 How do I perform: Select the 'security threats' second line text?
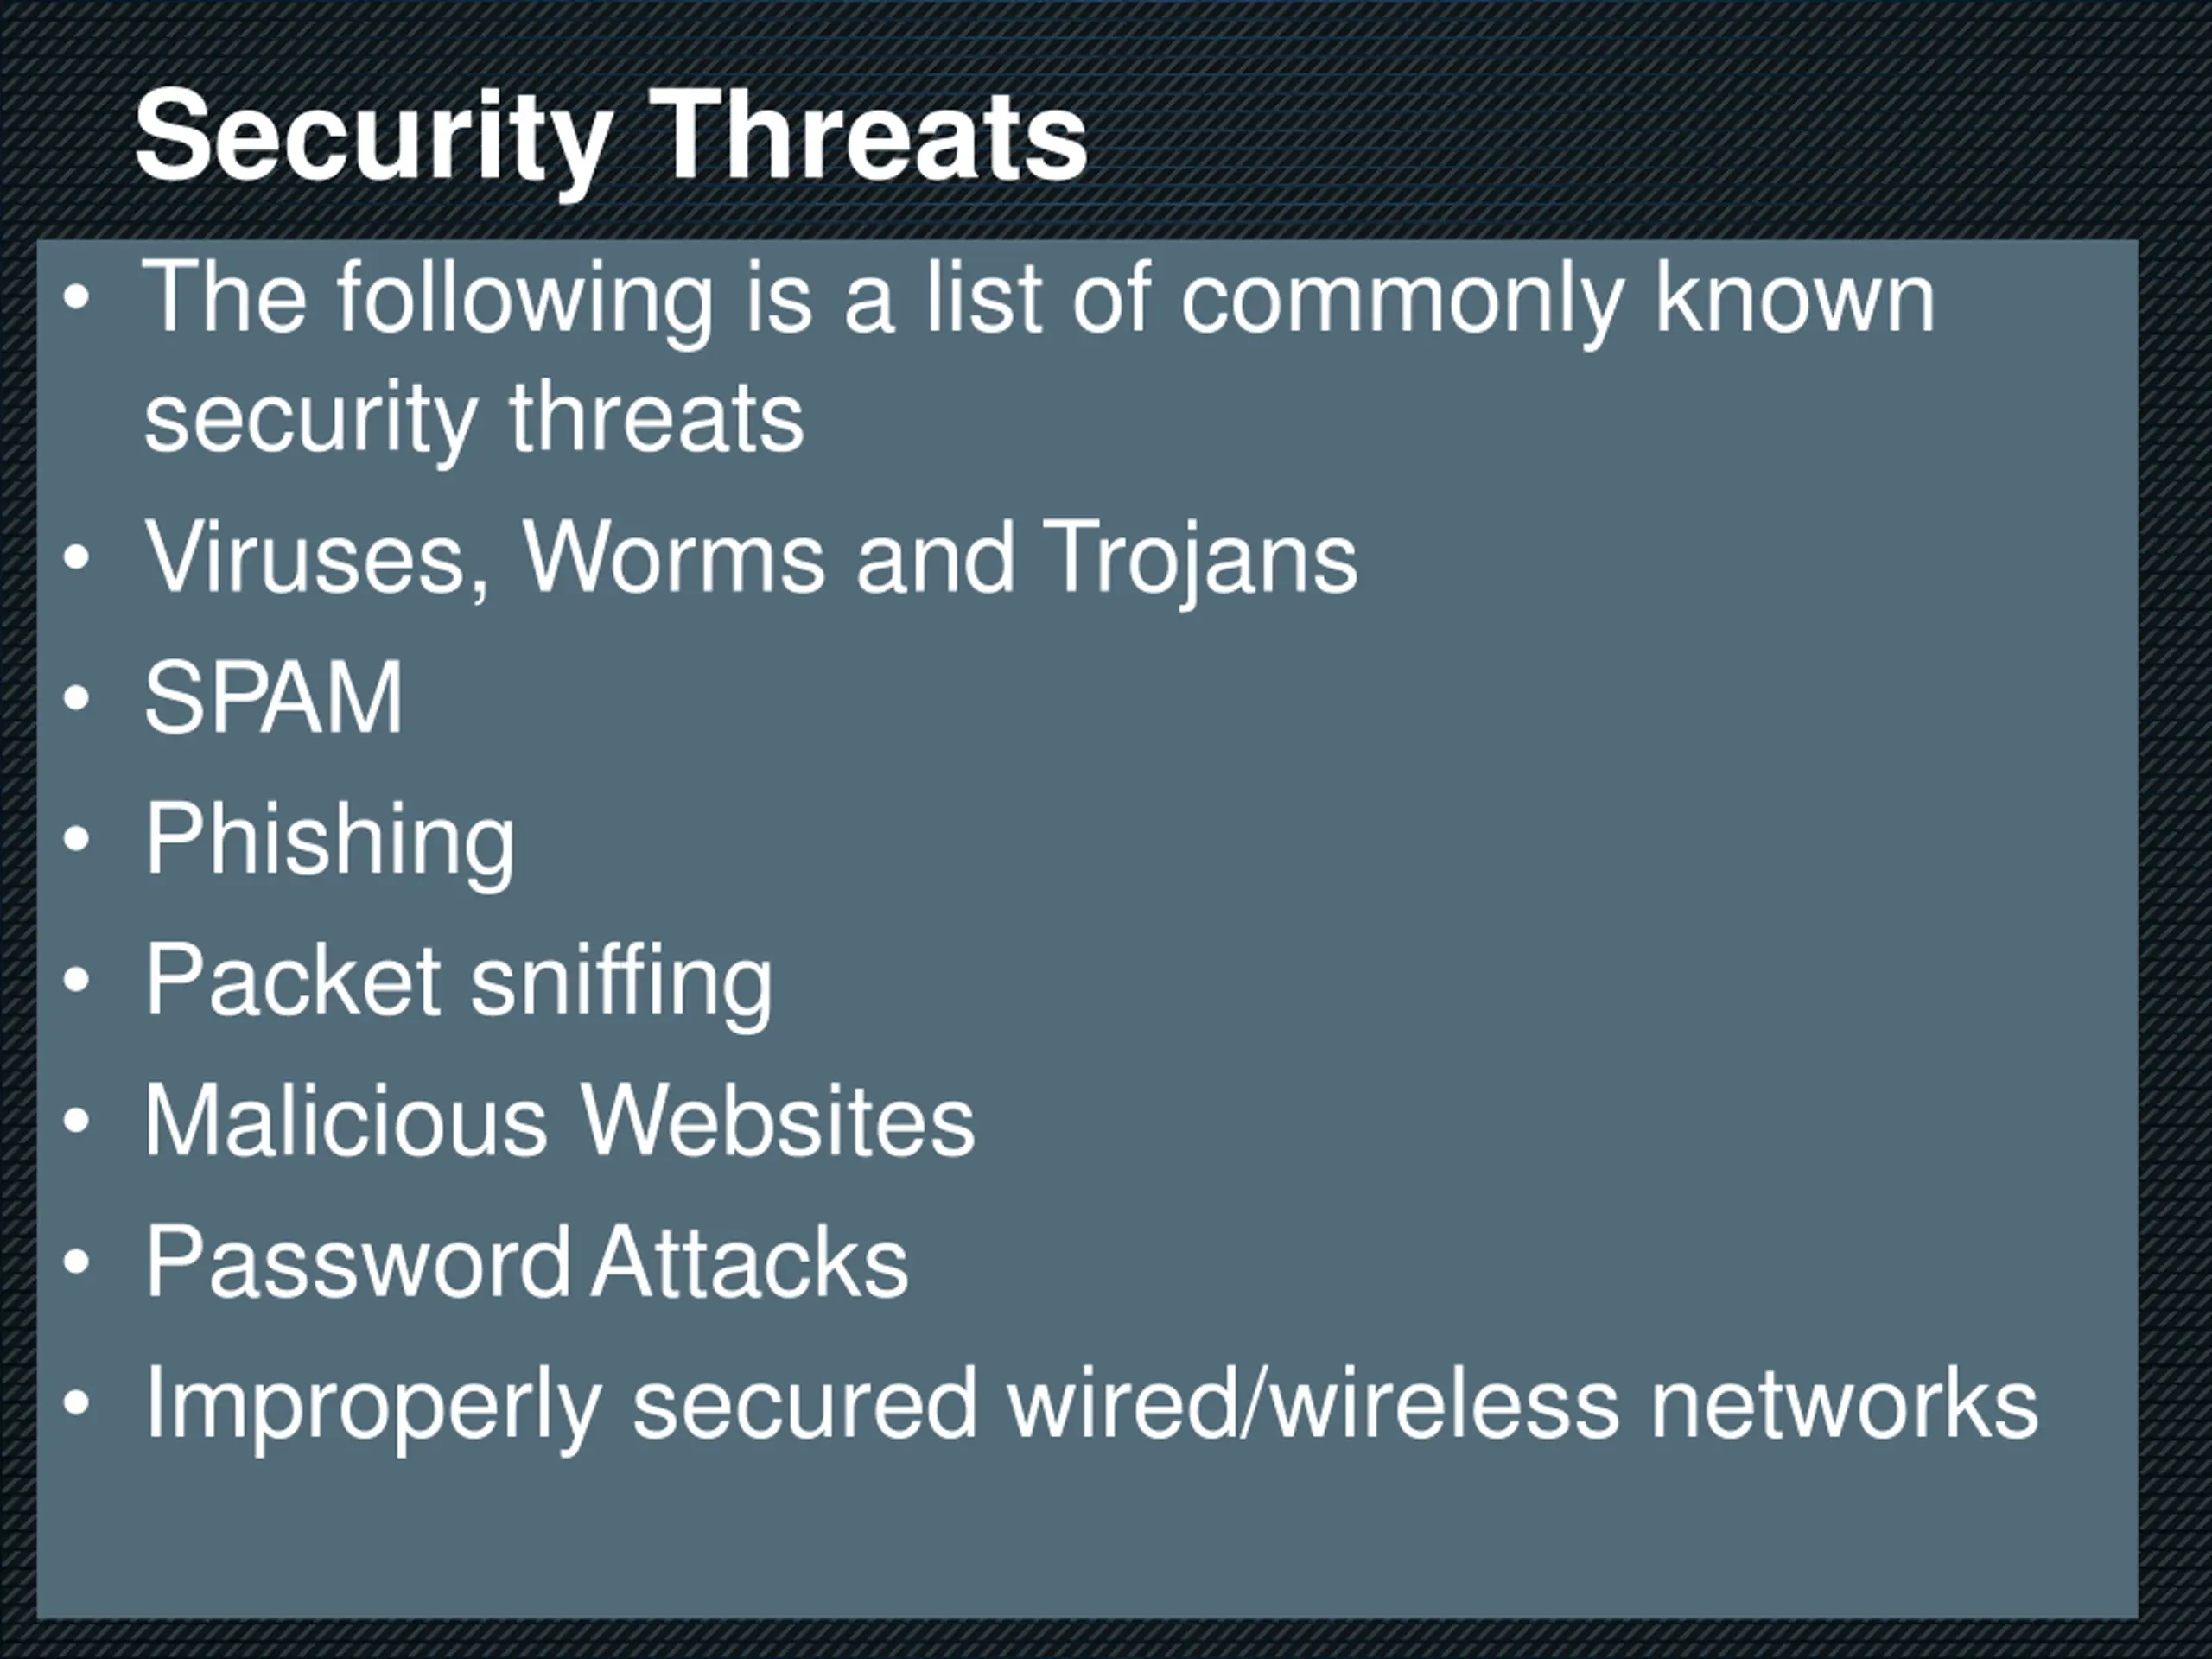[x=474, y=417]
